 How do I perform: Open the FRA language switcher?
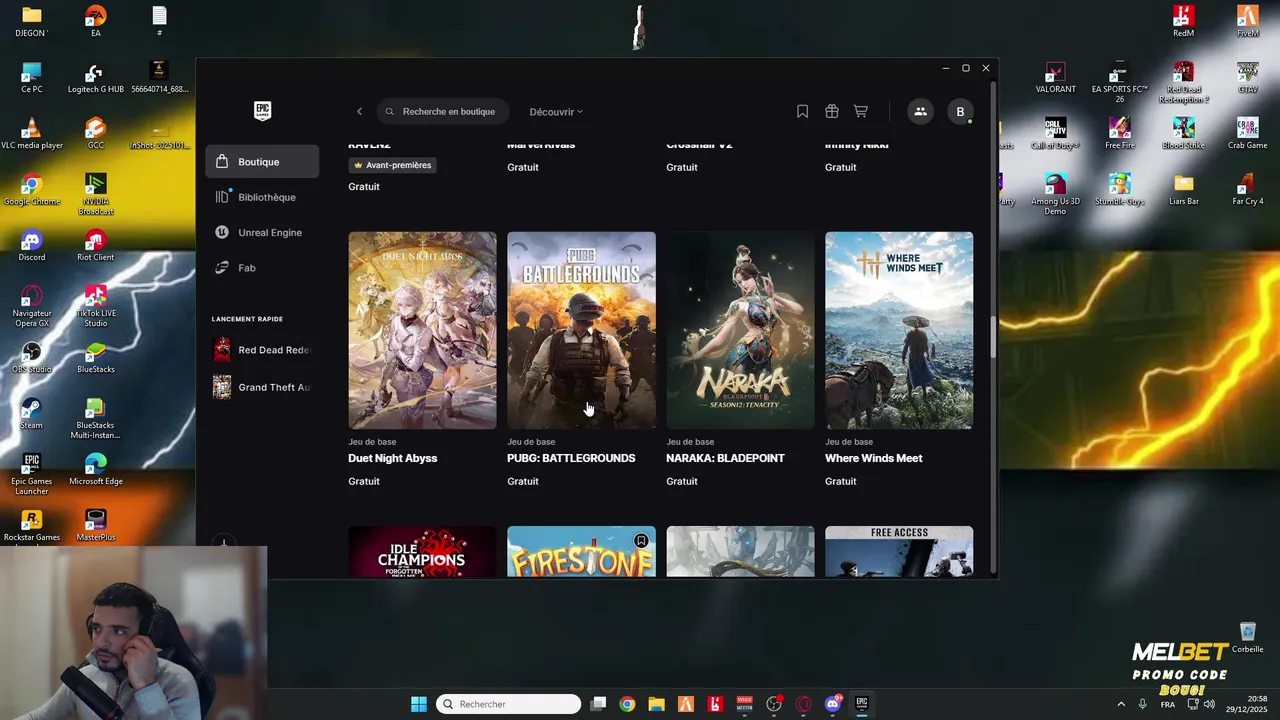tap(1167, 704)
